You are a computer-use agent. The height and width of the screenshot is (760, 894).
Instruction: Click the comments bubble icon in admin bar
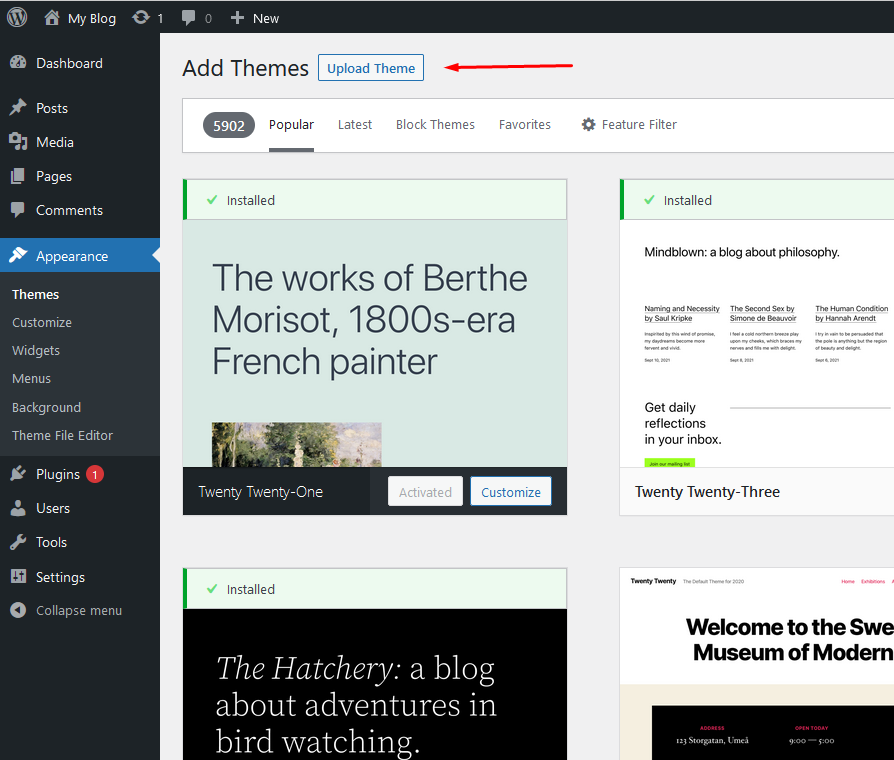[189, 18]
